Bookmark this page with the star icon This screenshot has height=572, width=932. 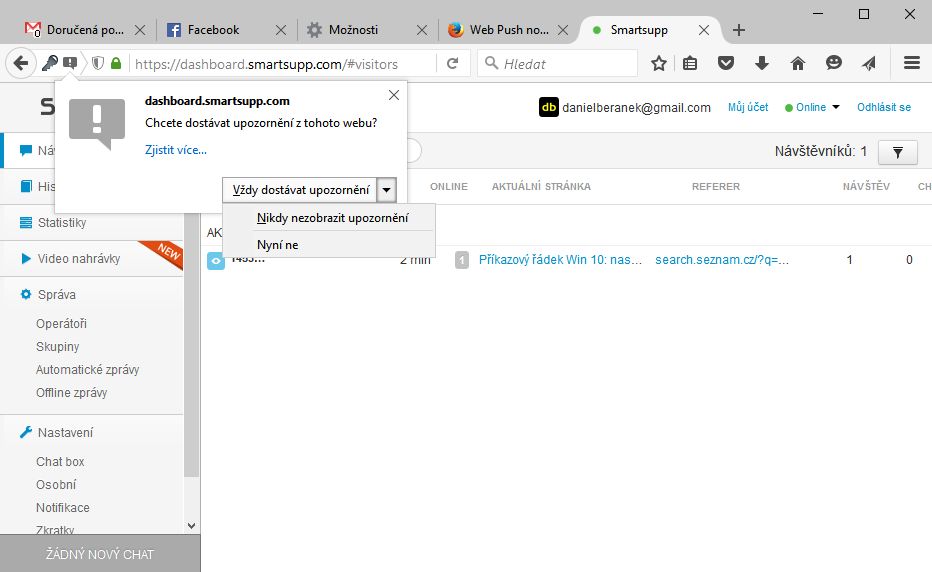[659, 63]
